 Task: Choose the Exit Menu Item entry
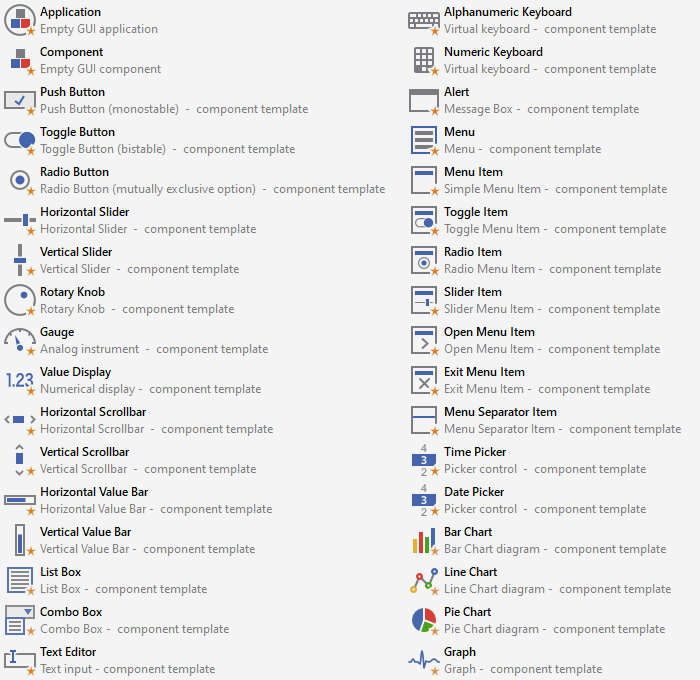pyautogui.click(x=484, y=372)
